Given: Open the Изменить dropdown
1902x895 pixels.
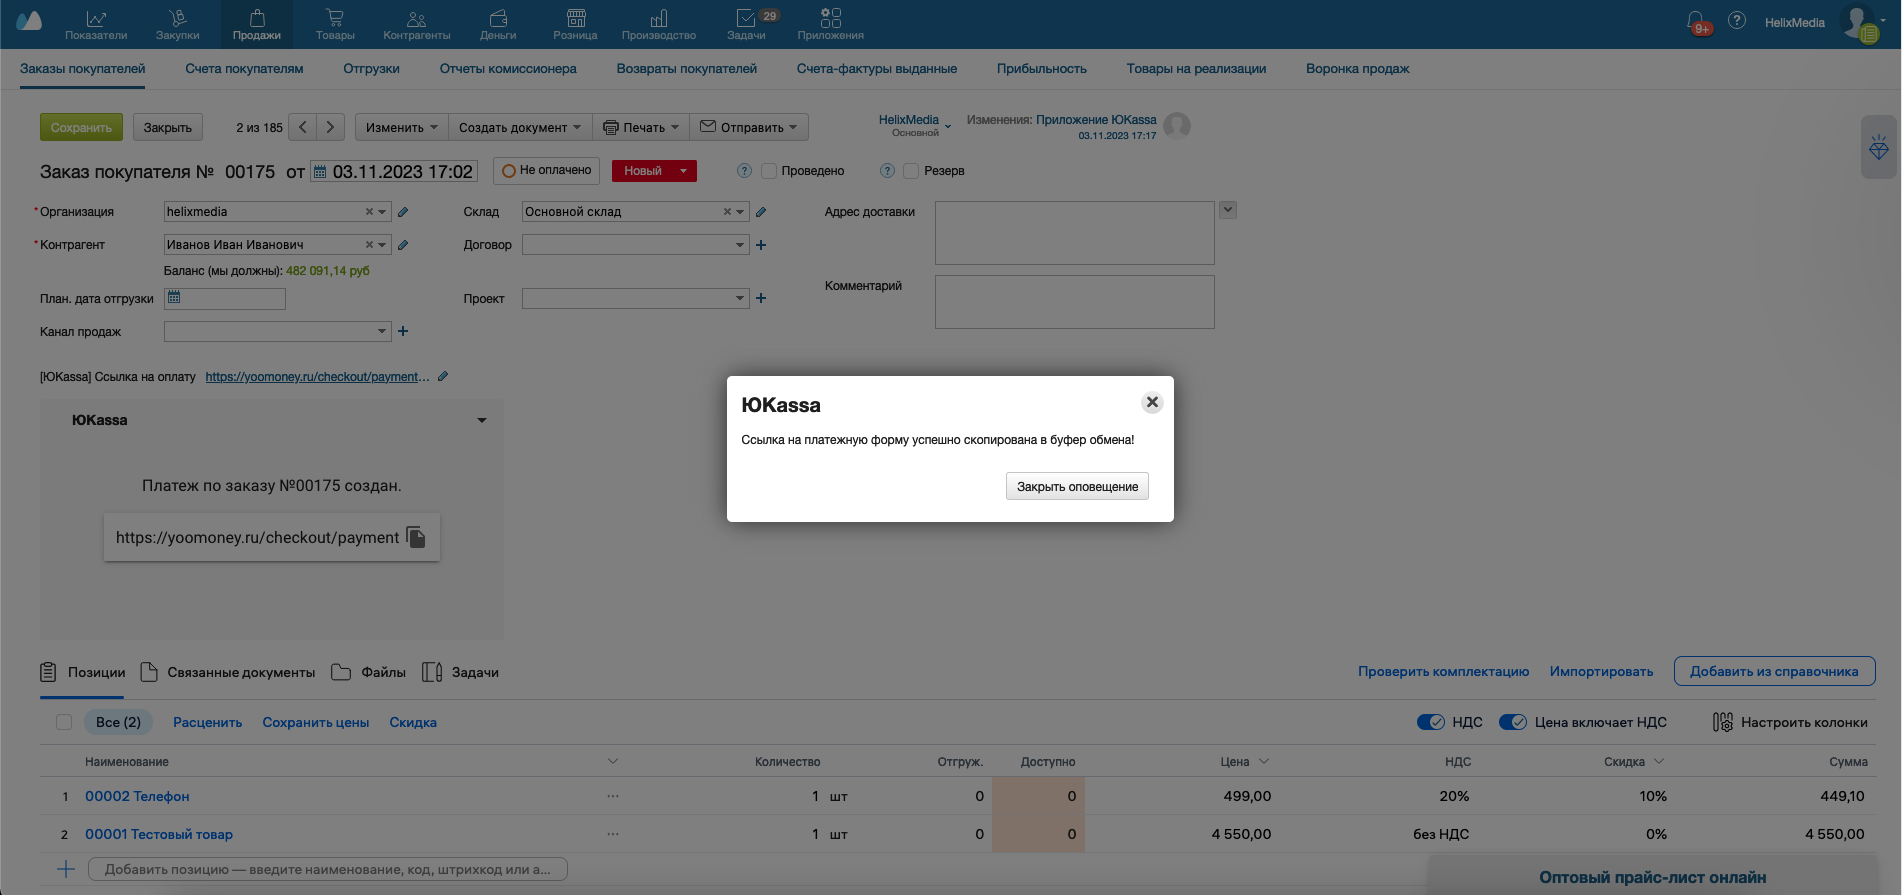Looking at the screenshot, I should (x=402, y=127).
